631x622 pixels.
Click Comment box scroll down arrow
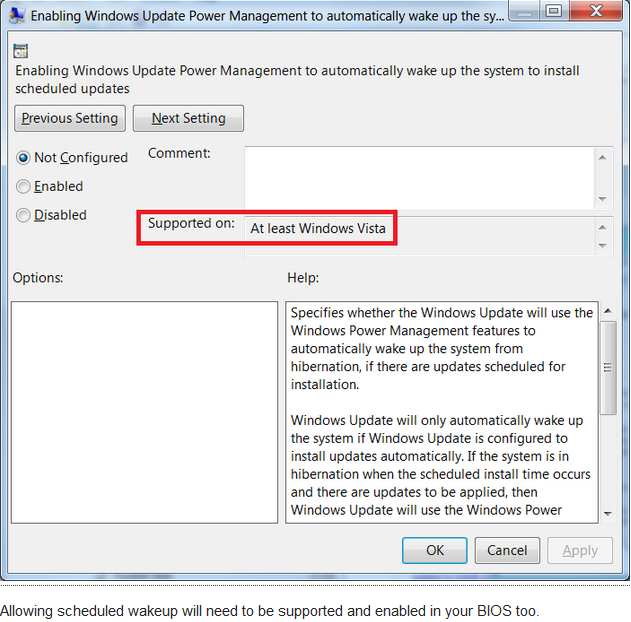pos(602,199)
